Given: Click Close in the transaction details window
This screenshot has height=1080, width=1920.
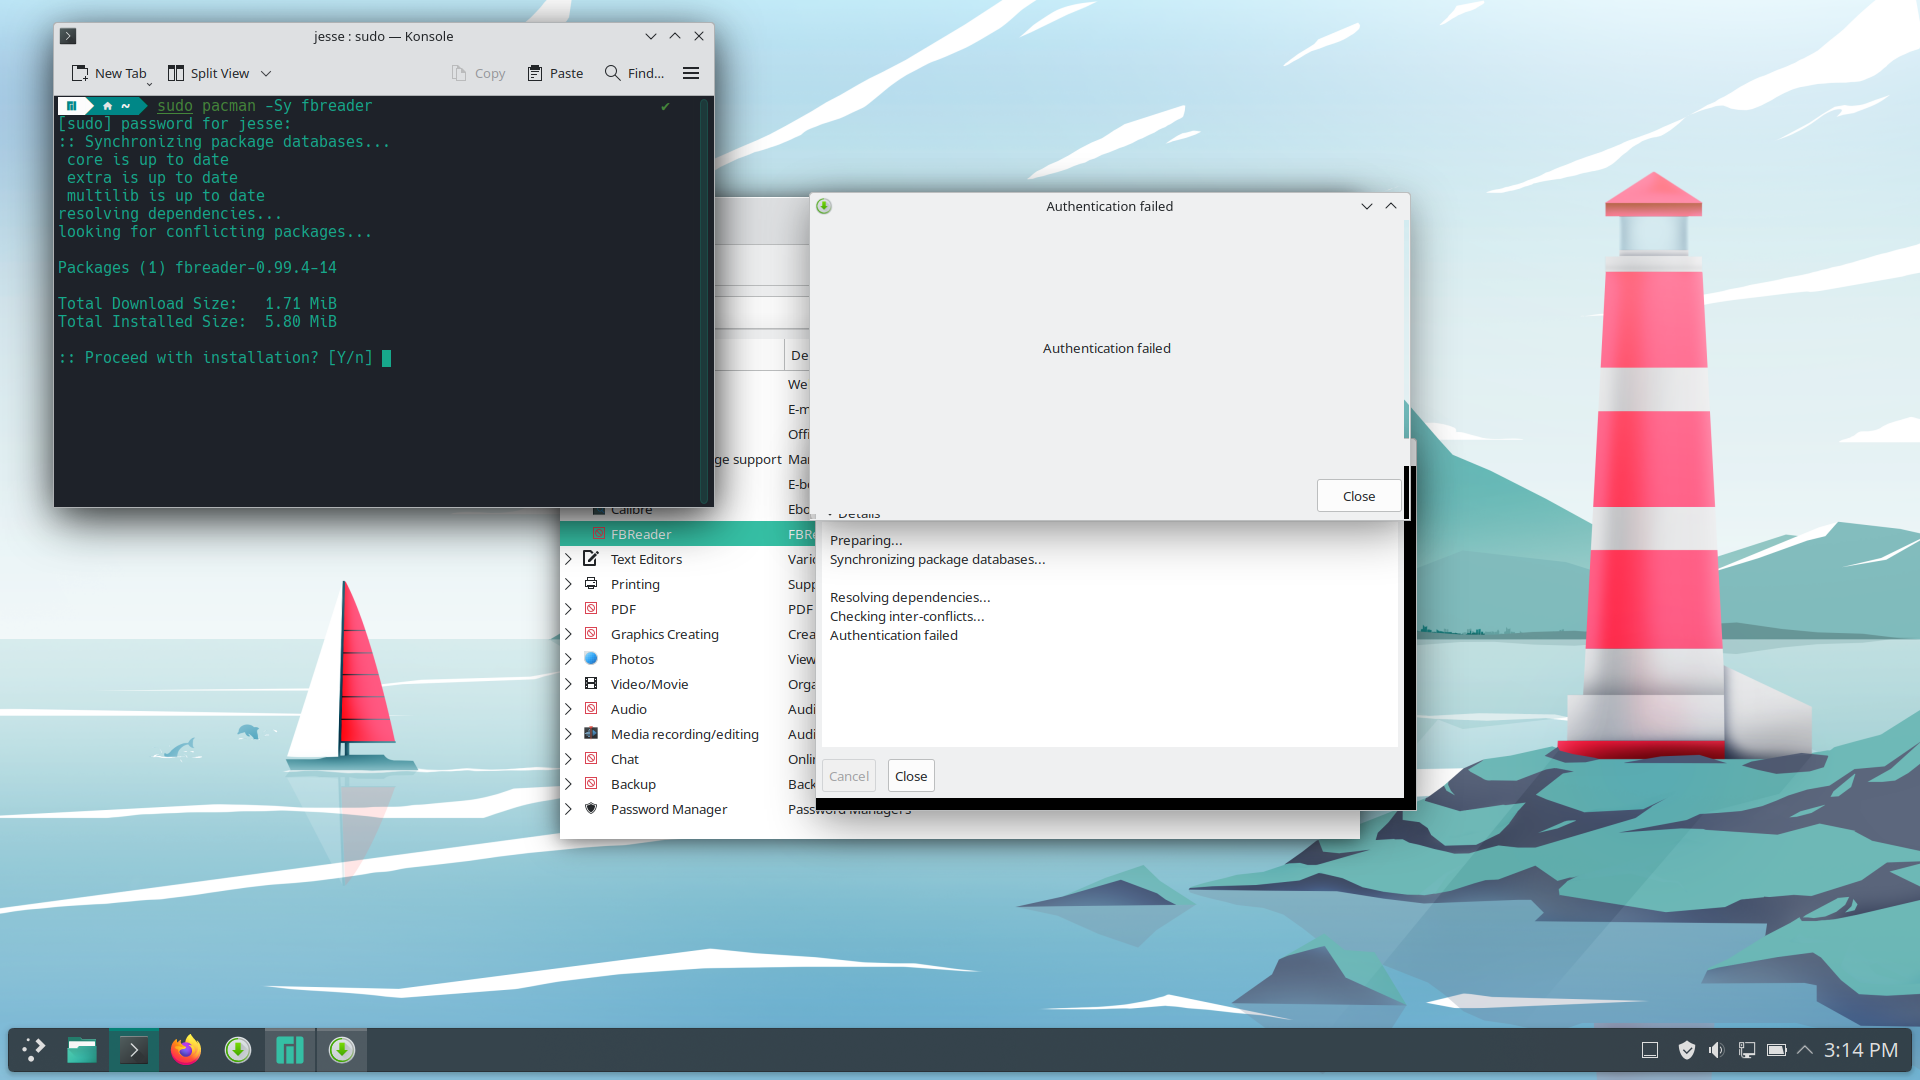Looking at the screenshot, I should (x=910, y=776).
